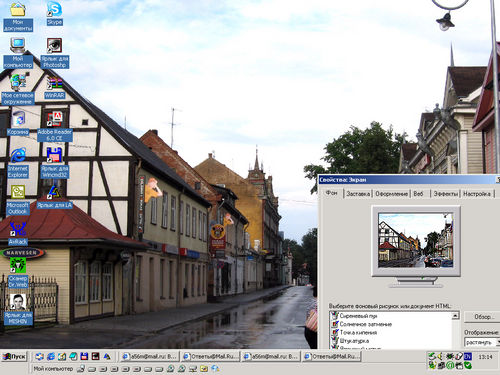
Task: Switch to the Фон tab
Action: tap(331, 193)
